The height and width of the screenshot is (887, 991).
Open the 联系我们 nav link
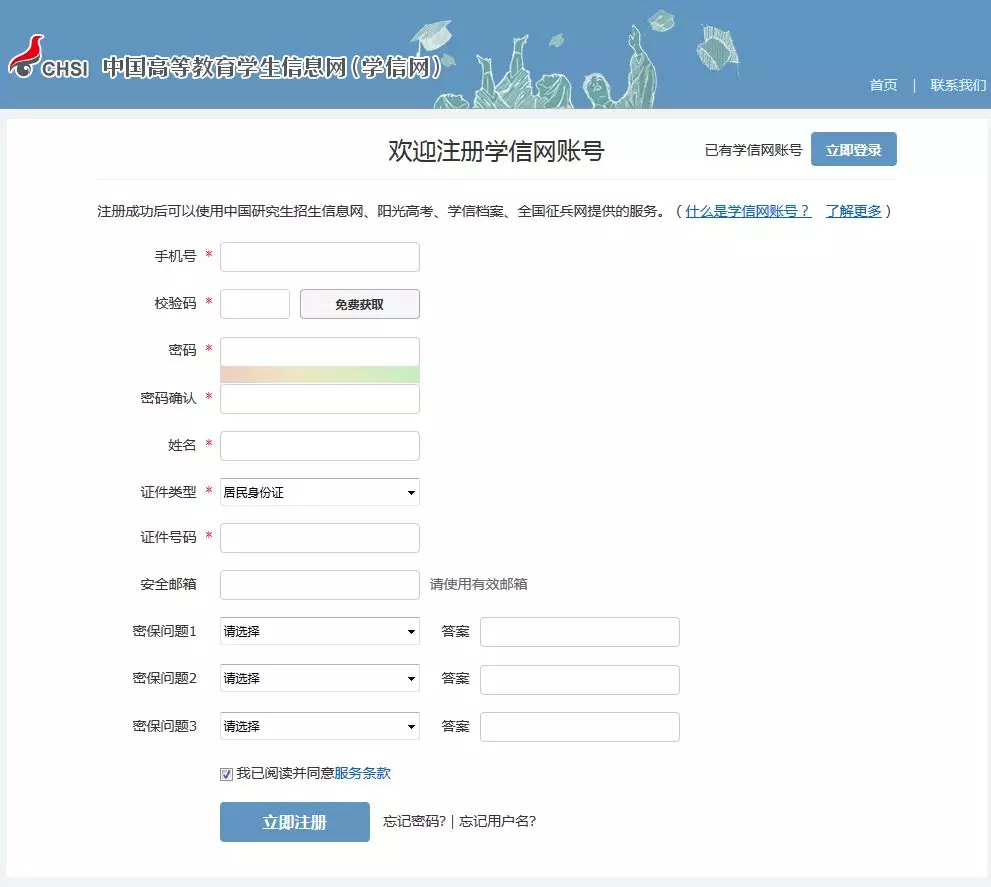click(x=958, y=85)
